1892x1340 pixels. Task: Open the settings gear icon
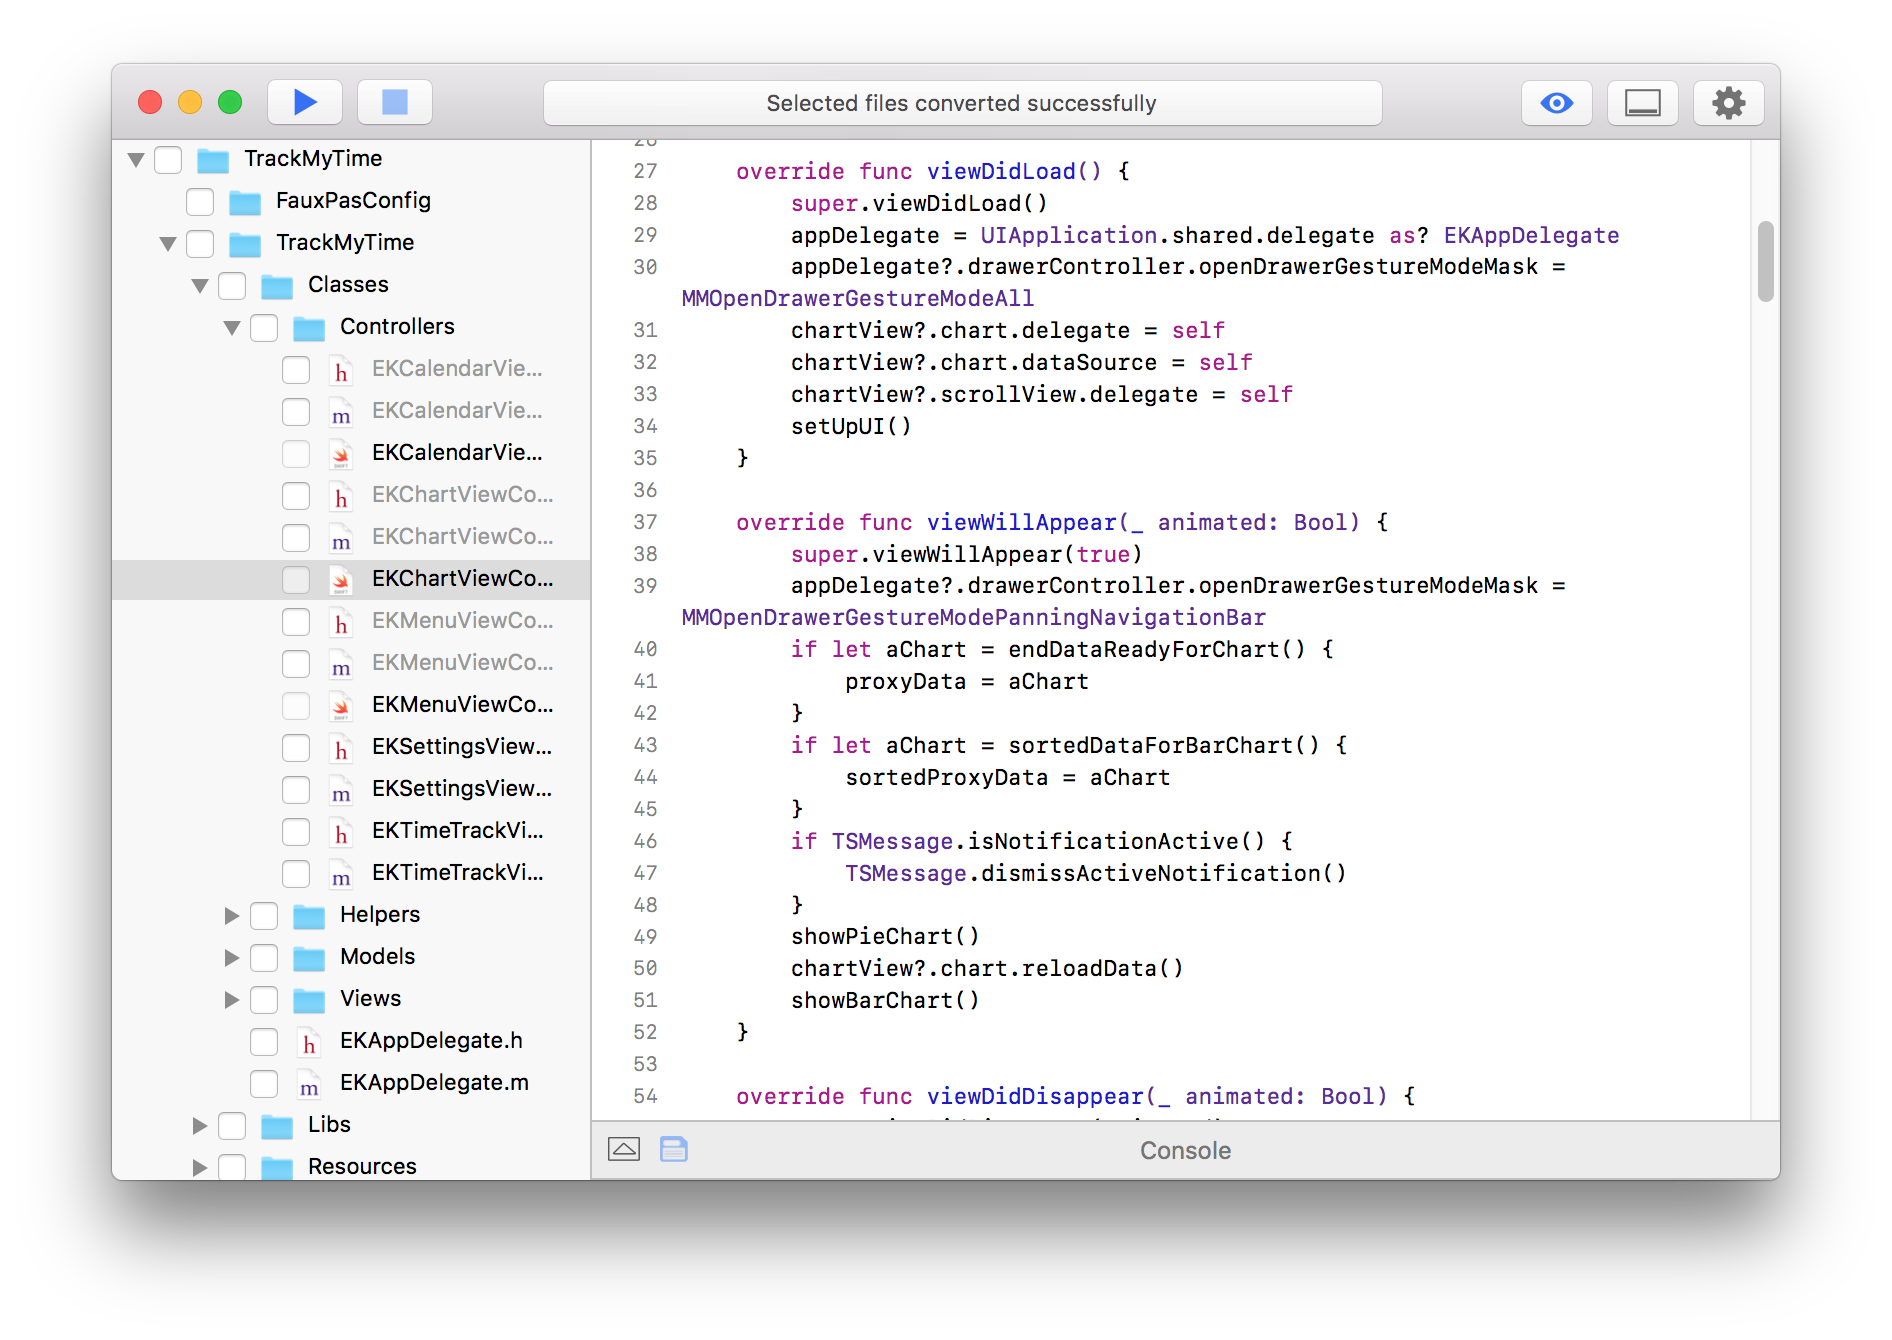[x=1728, y=102]
